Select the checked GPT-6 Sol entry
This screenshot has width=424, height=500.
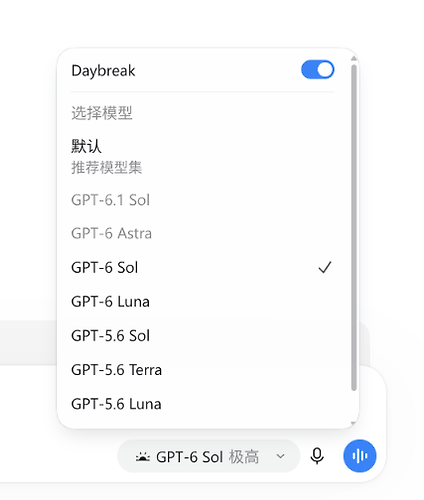[x=203, y=268]
